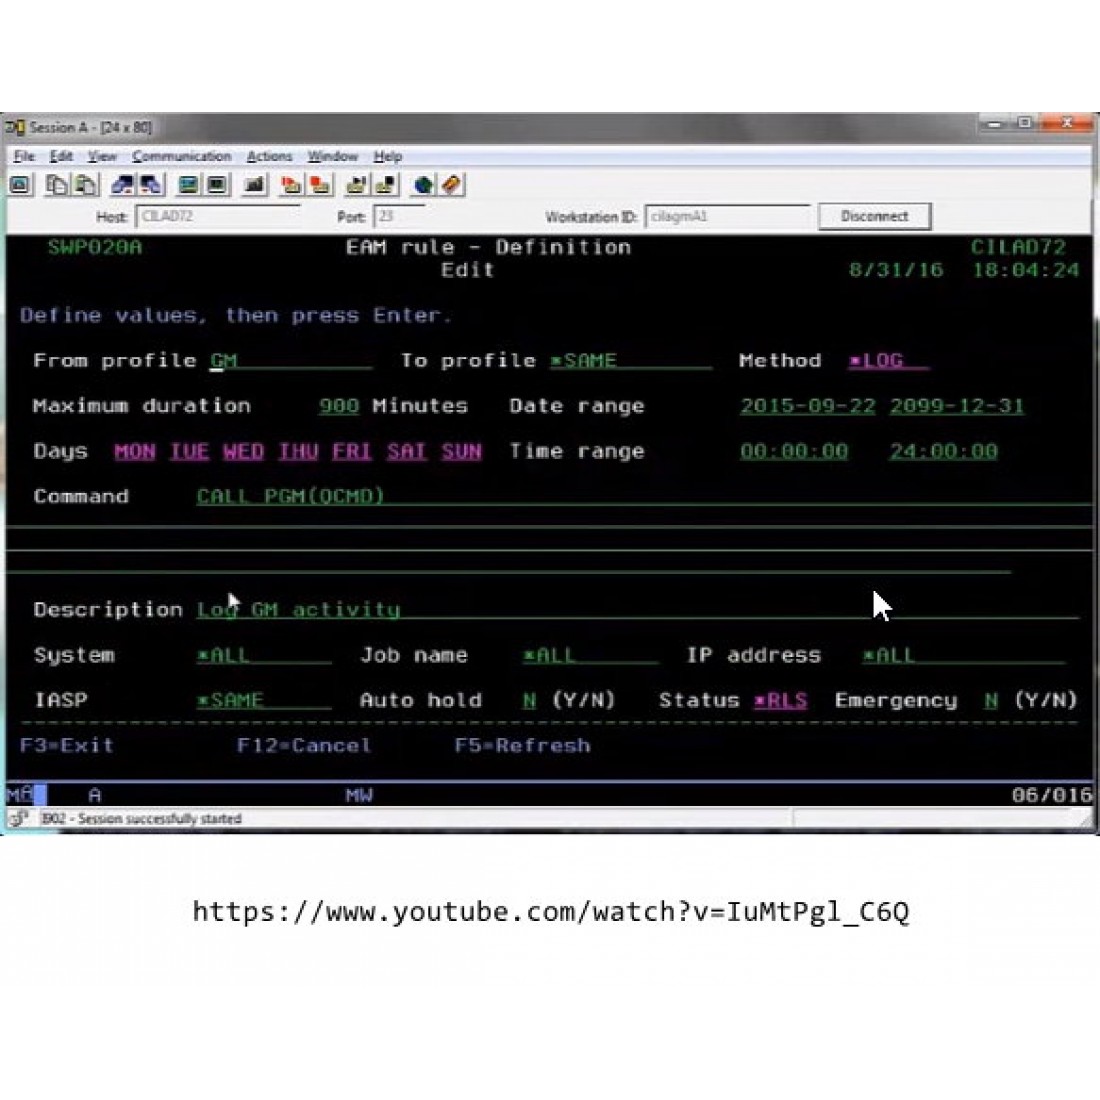Click the Command field CALL PGM(QCMD)
1100x1100 pixels.
(x=644, y=497)
